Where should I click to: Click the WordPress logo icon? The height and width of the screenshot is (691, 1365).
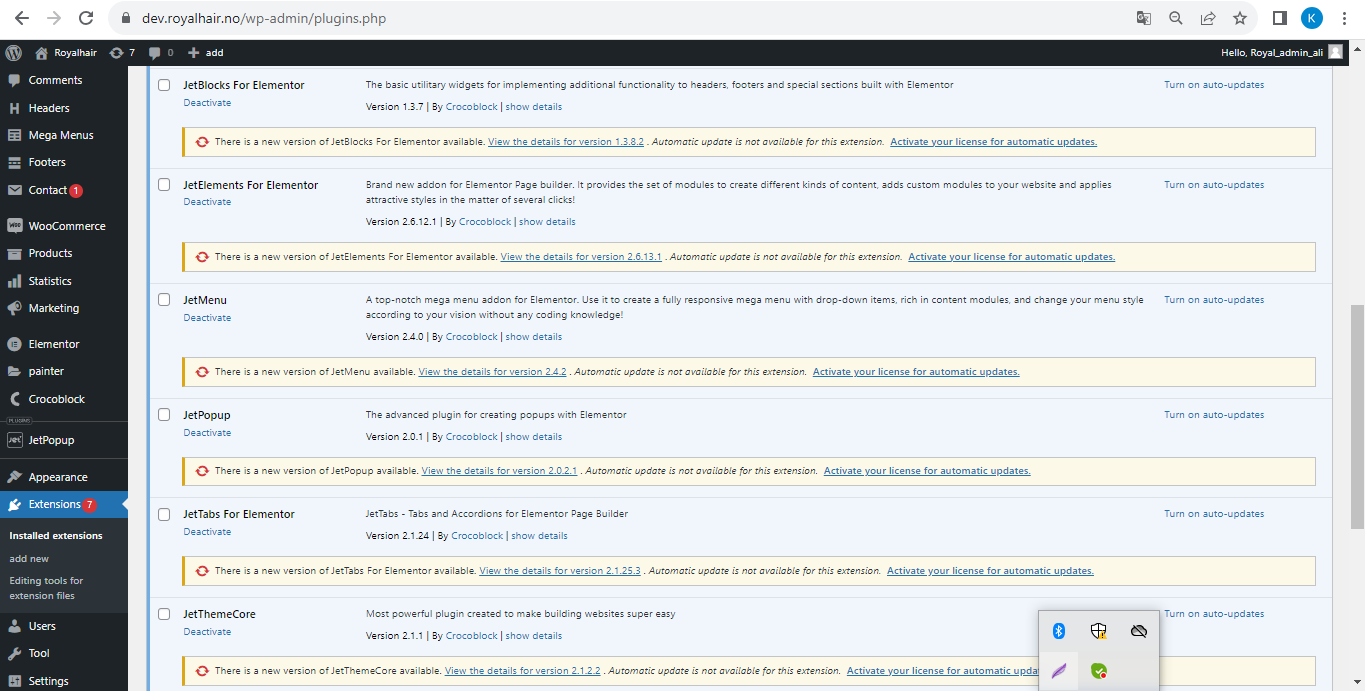point(13,52)
